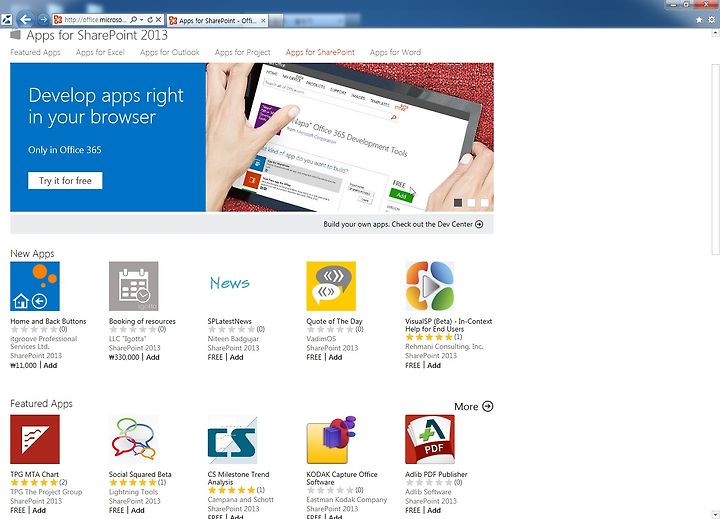
Task: Open the Adlib PDF Publisher app icon
Action: pyautogui.click(x=430, y=439)
